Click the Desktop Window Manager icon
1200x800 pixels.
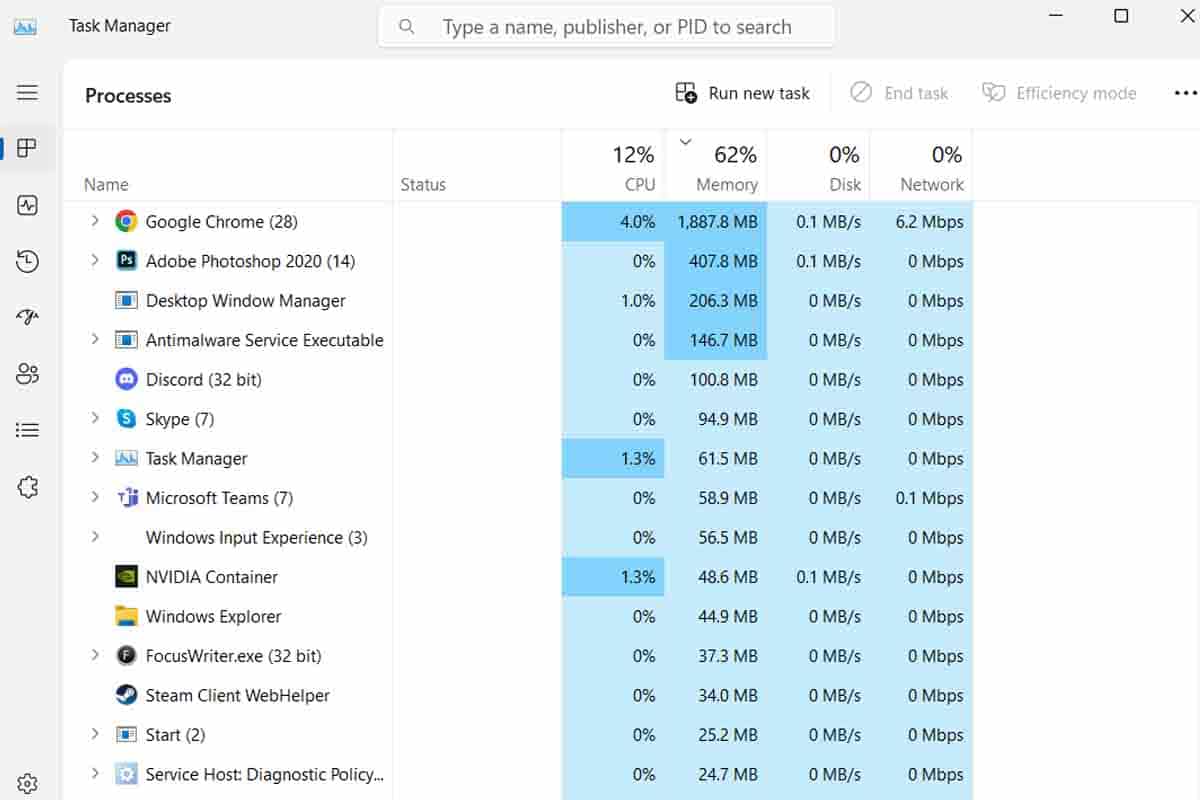126,300
